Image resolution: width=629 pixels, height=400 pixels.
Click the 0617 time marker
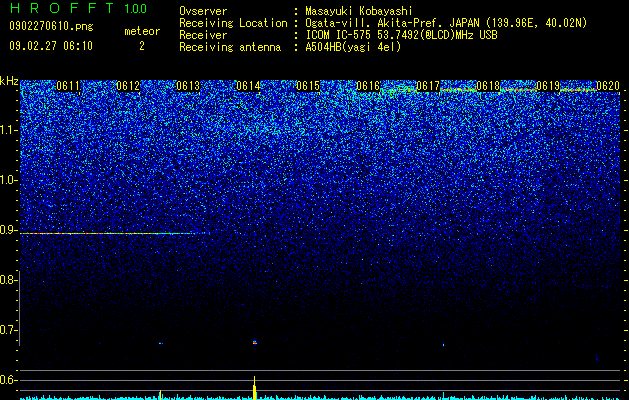[x=428, y=86]
